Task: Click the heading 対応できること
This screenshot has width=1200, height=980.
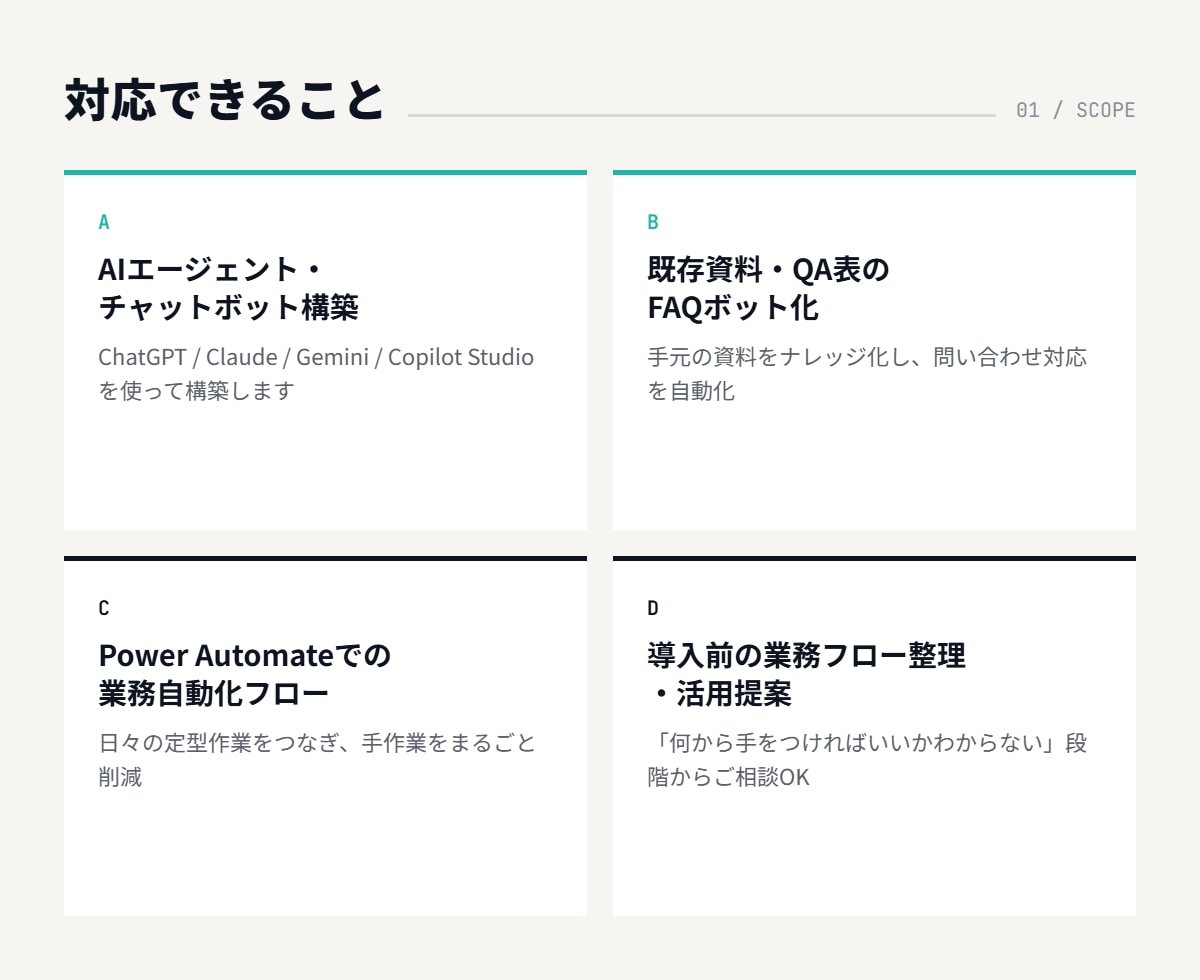Action: [x=224, y=101]
